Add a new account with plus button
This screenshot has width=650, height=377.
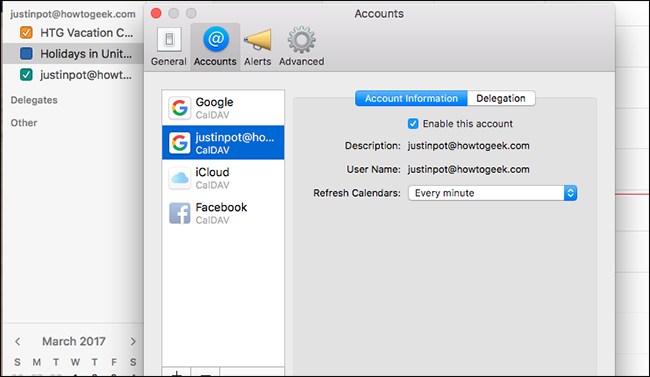pyautogui.click(x=177, y=373)
